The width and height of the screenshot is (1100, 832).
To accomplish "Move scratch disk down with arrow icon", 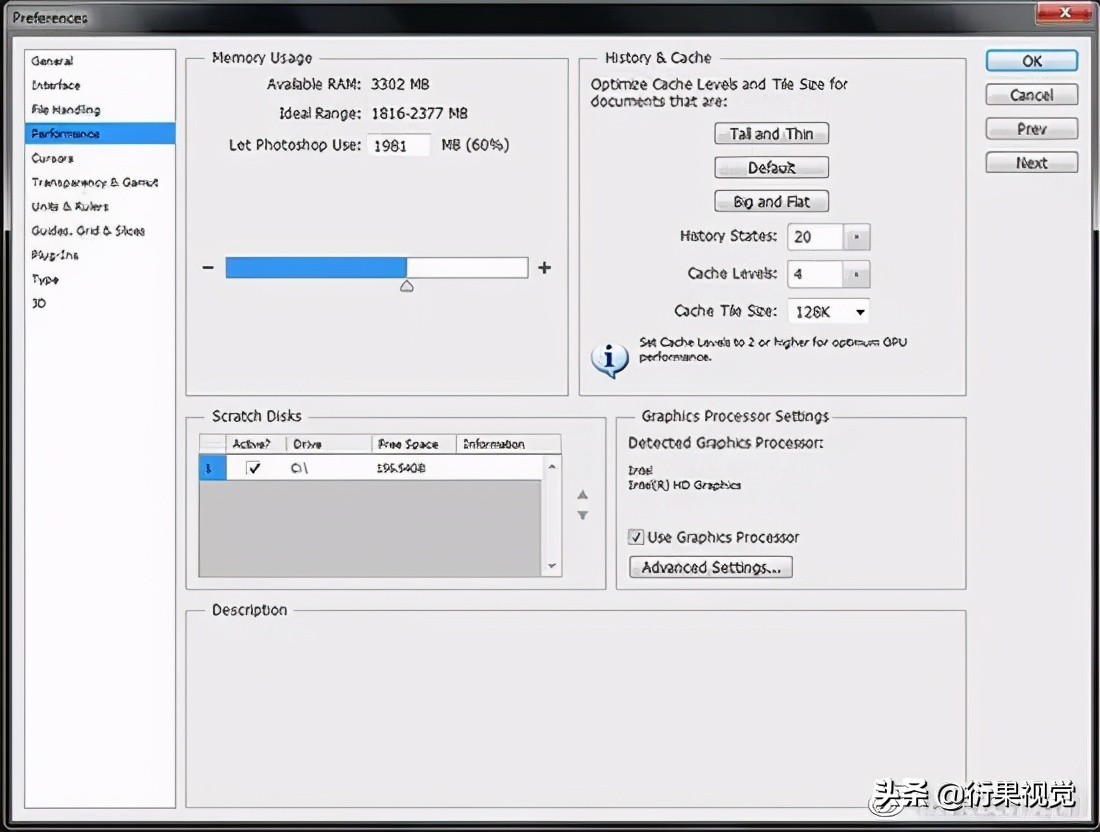I will 583,516.
